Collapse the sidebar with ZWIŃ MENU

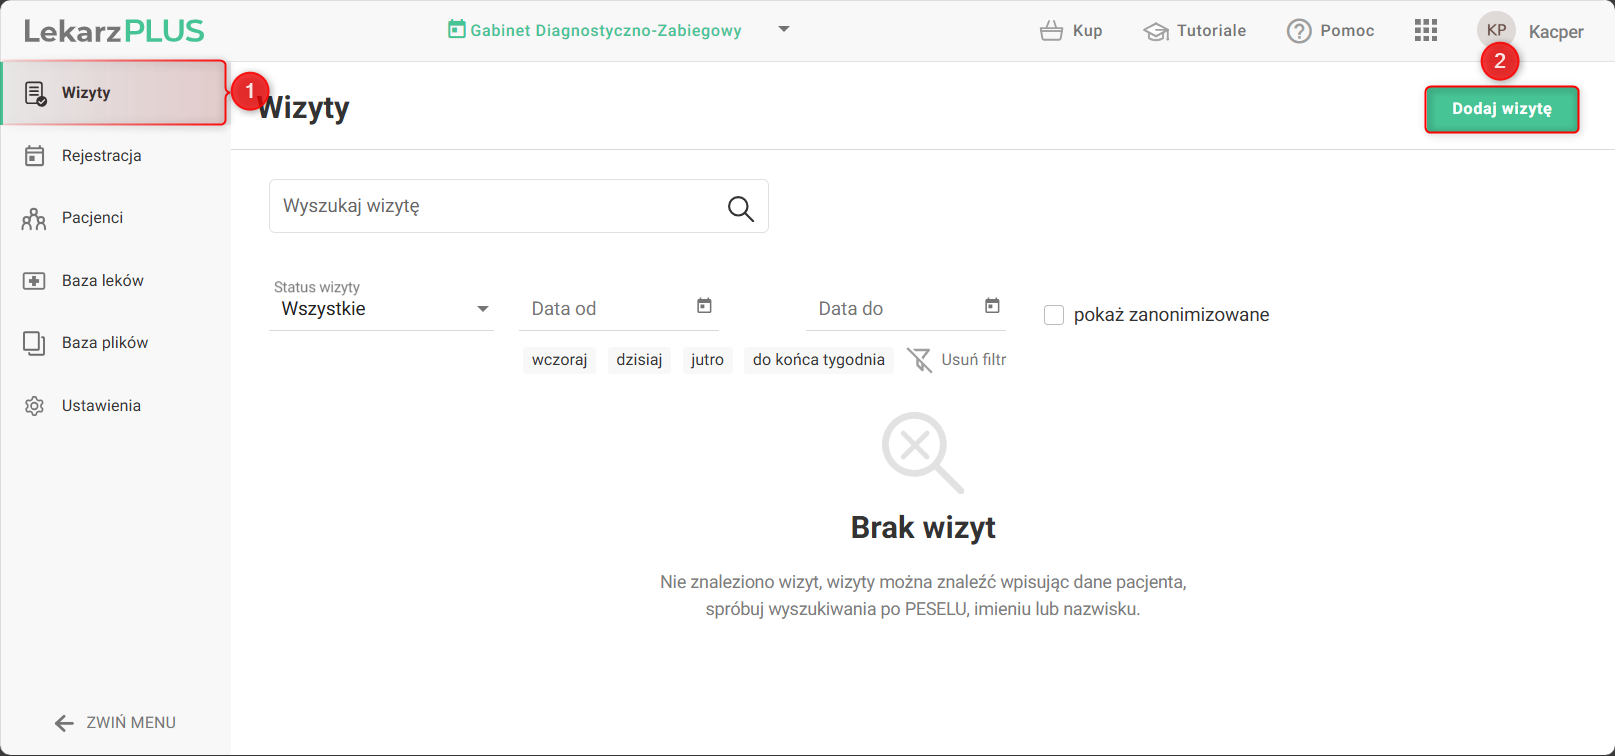[x=115, y=722]
